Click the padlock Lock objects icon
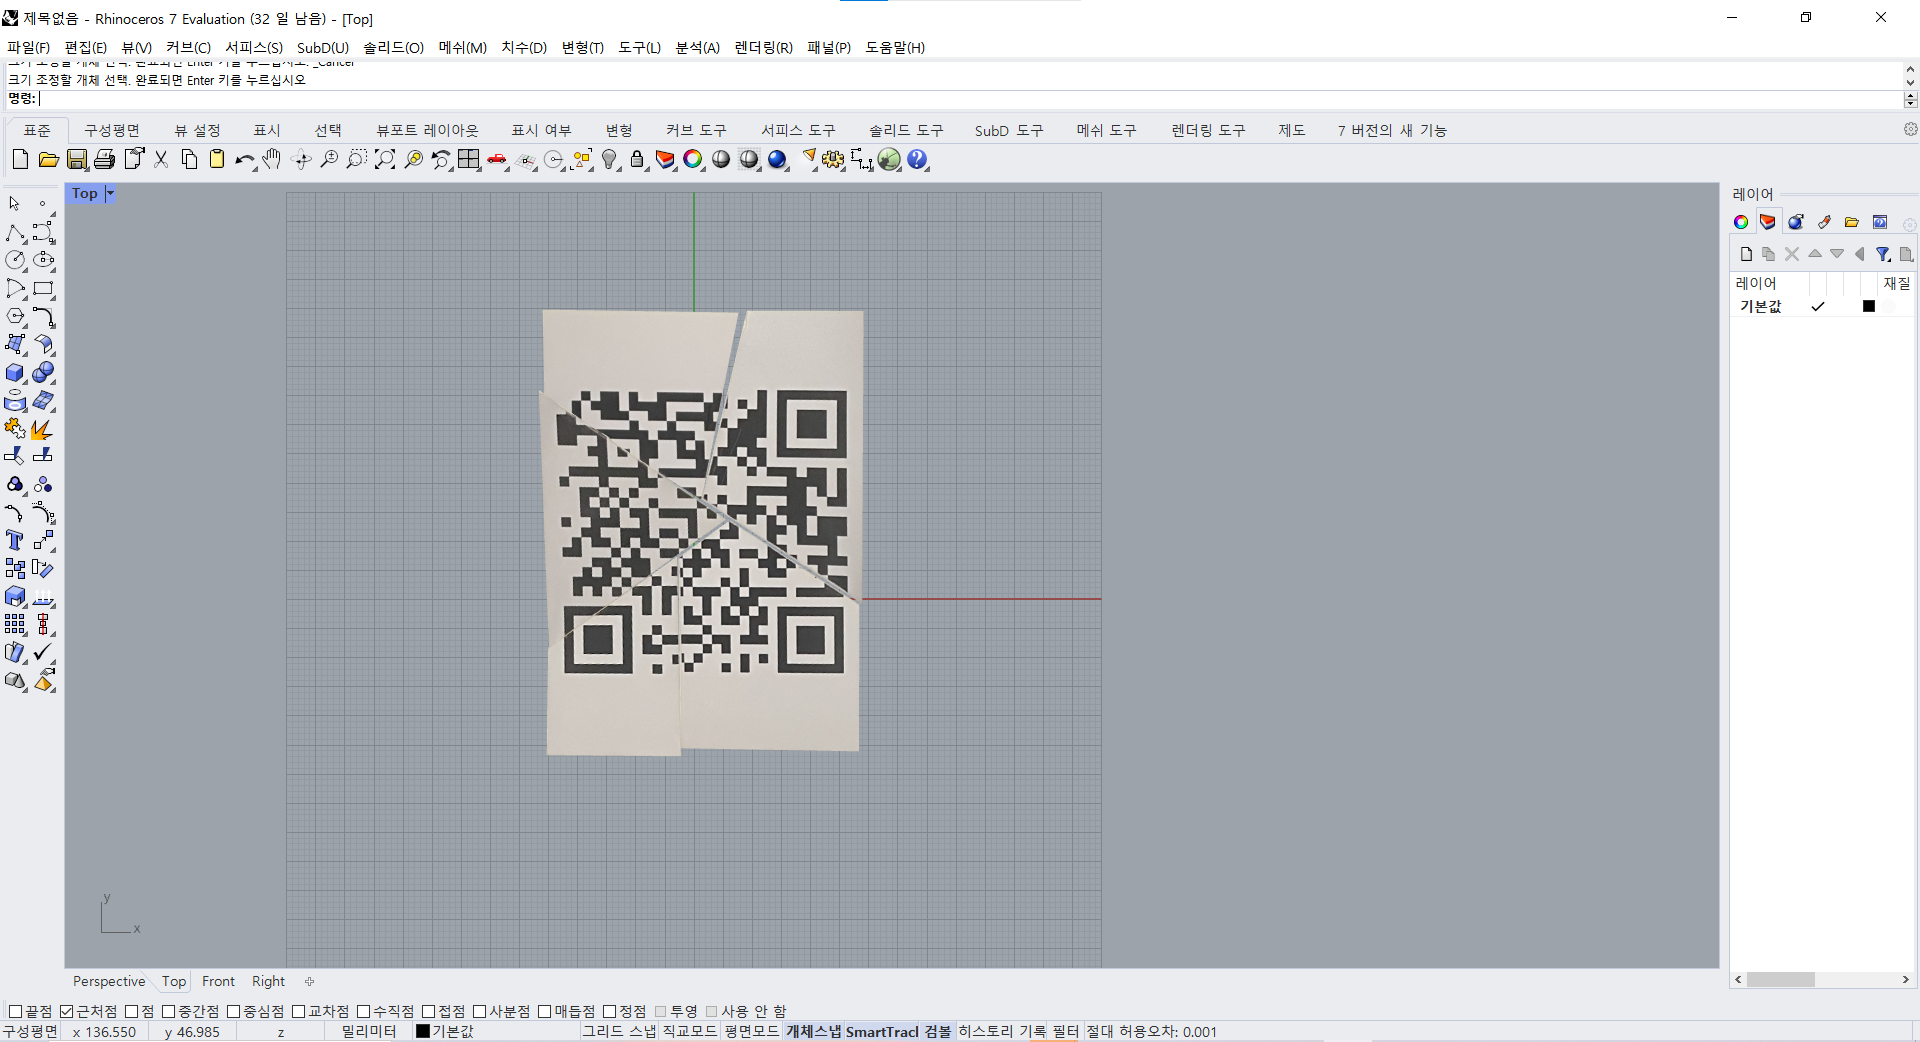 tap(637, 159)
